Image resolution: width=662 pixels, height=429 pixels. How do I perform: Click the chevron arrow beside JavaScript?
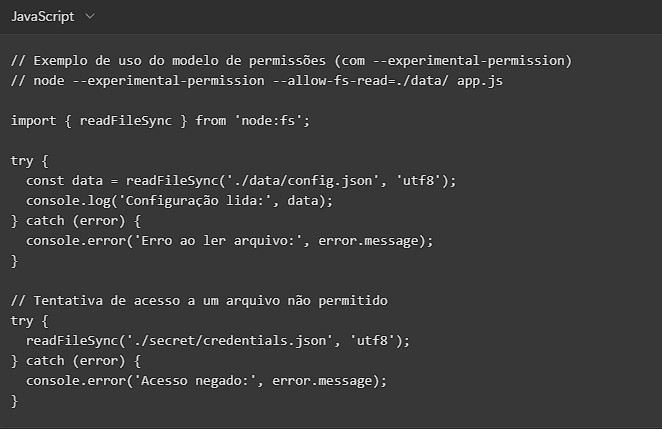pyautogui.click(x=91, y=18)
